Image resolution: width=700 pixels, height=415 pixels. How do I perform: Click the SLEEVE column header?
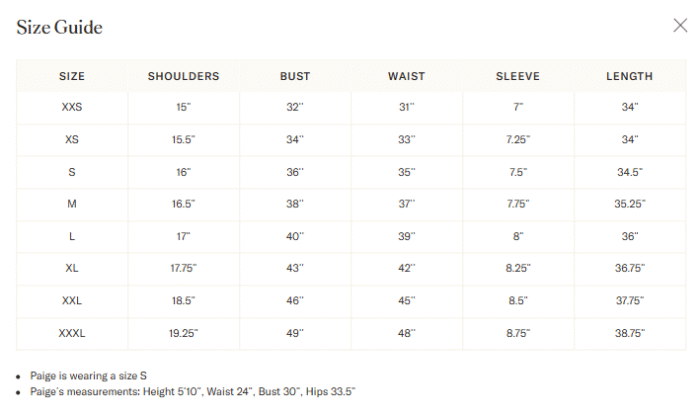pos(518,76)
